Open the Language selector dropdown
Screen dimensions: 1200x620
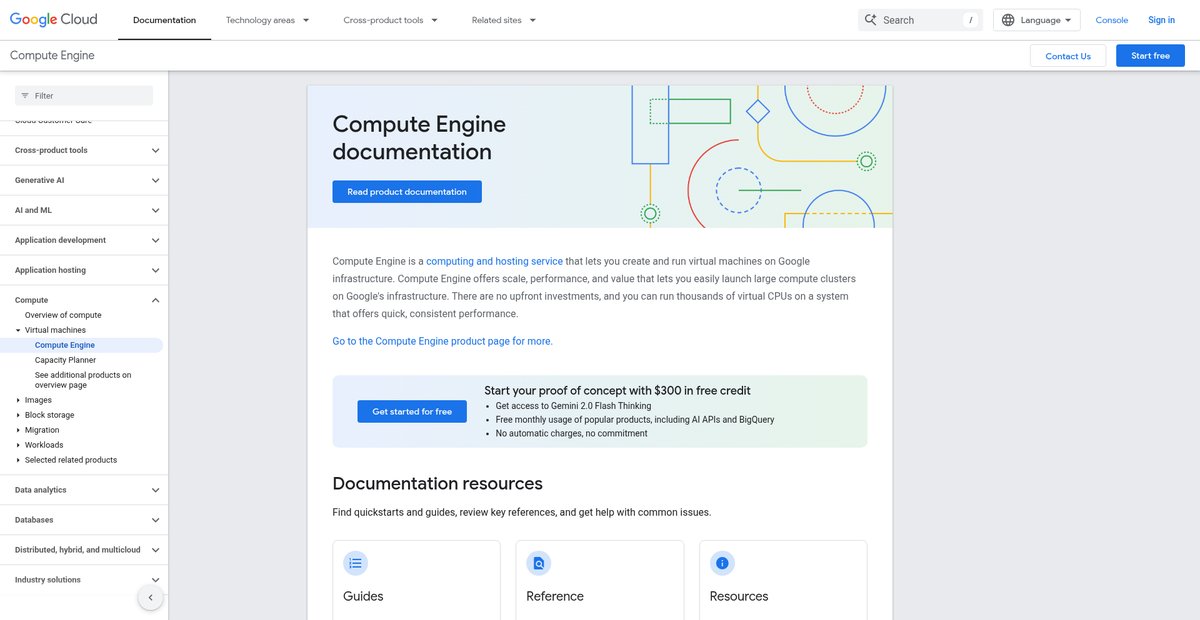[1037, 20]
